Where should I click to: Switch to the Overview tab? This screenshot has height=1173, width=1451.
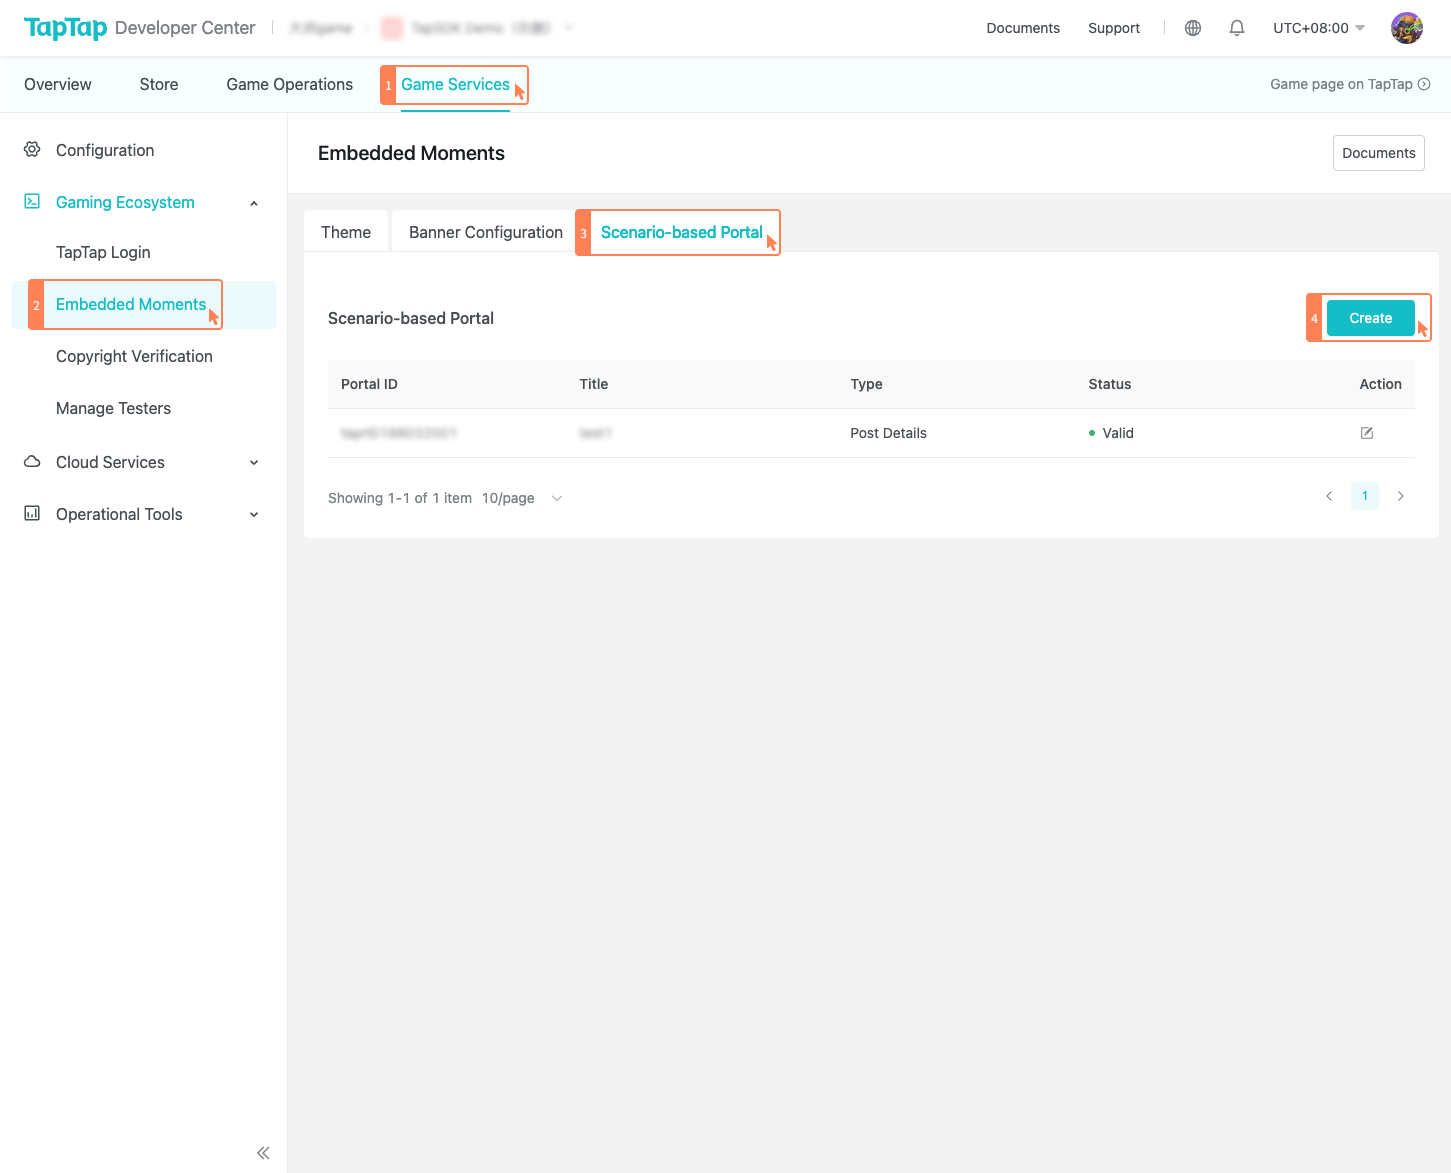[58, 85]
